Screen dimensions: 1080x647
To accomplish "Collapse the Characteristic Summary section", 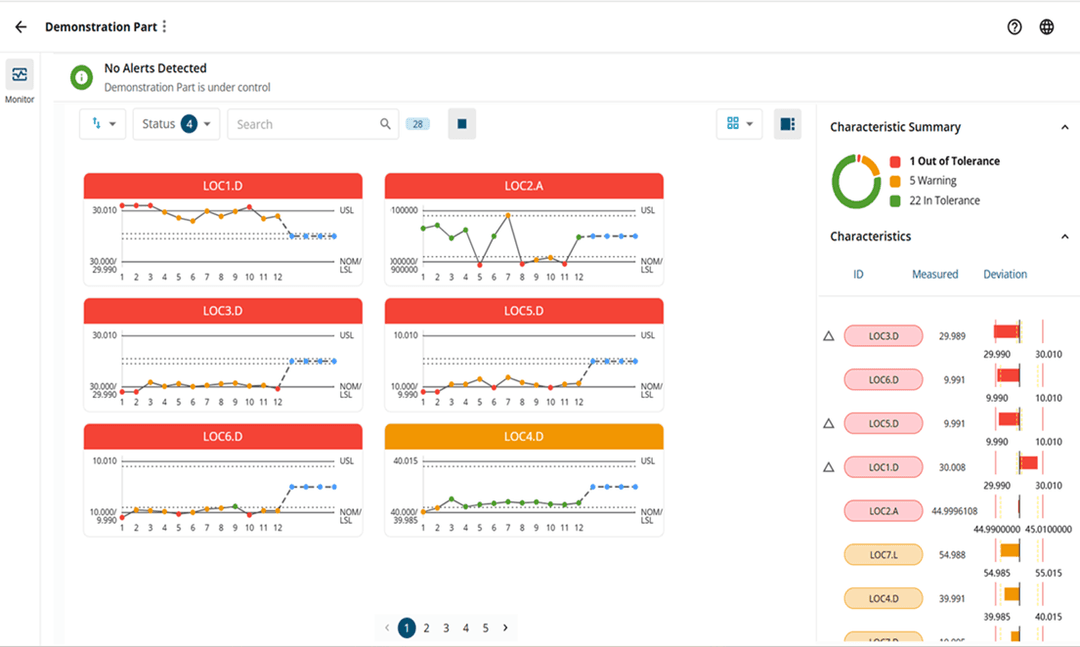I will pyautogui.click(x=1065, y=126).
